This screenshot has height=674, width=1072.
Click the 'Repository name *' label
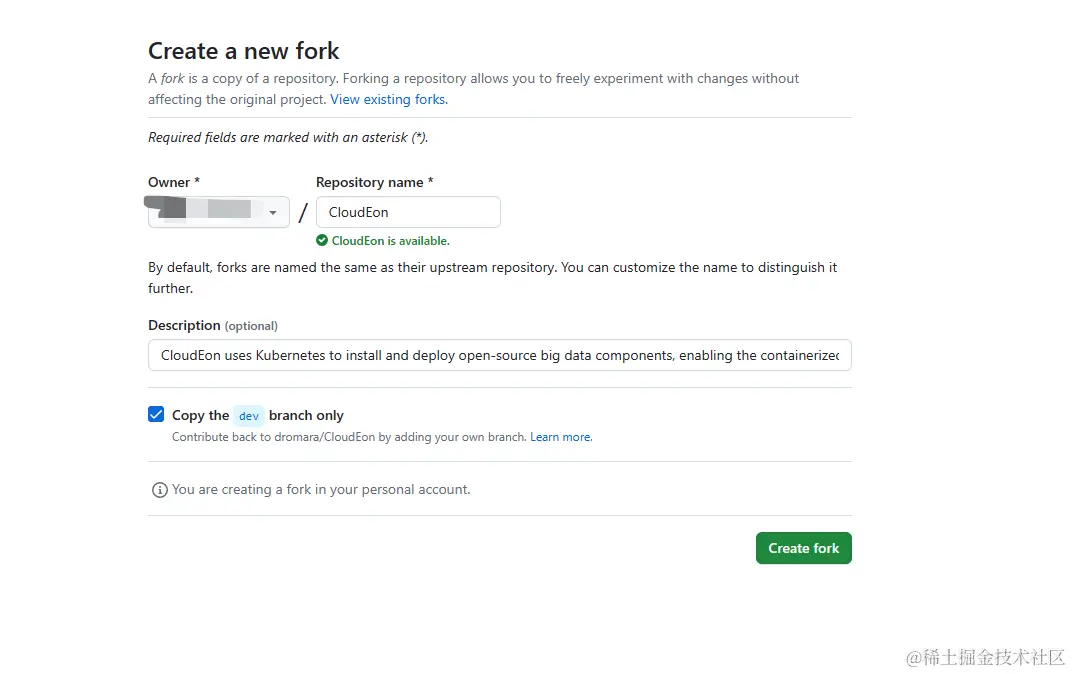coord(375,182)
